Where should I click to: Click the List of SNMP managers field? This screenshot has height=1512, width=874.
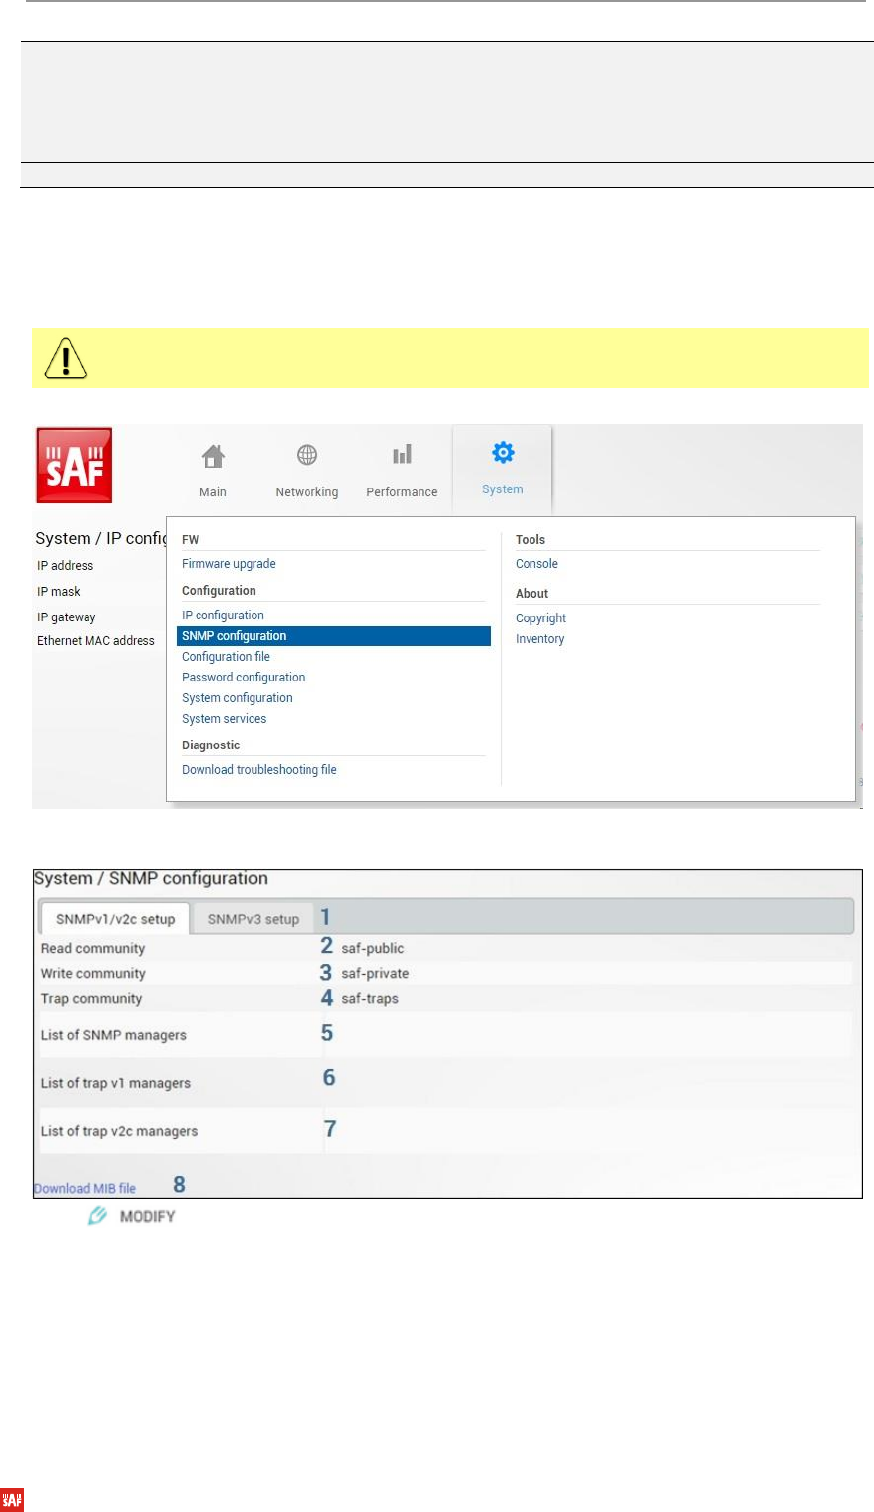click(x=588, y=1035)
